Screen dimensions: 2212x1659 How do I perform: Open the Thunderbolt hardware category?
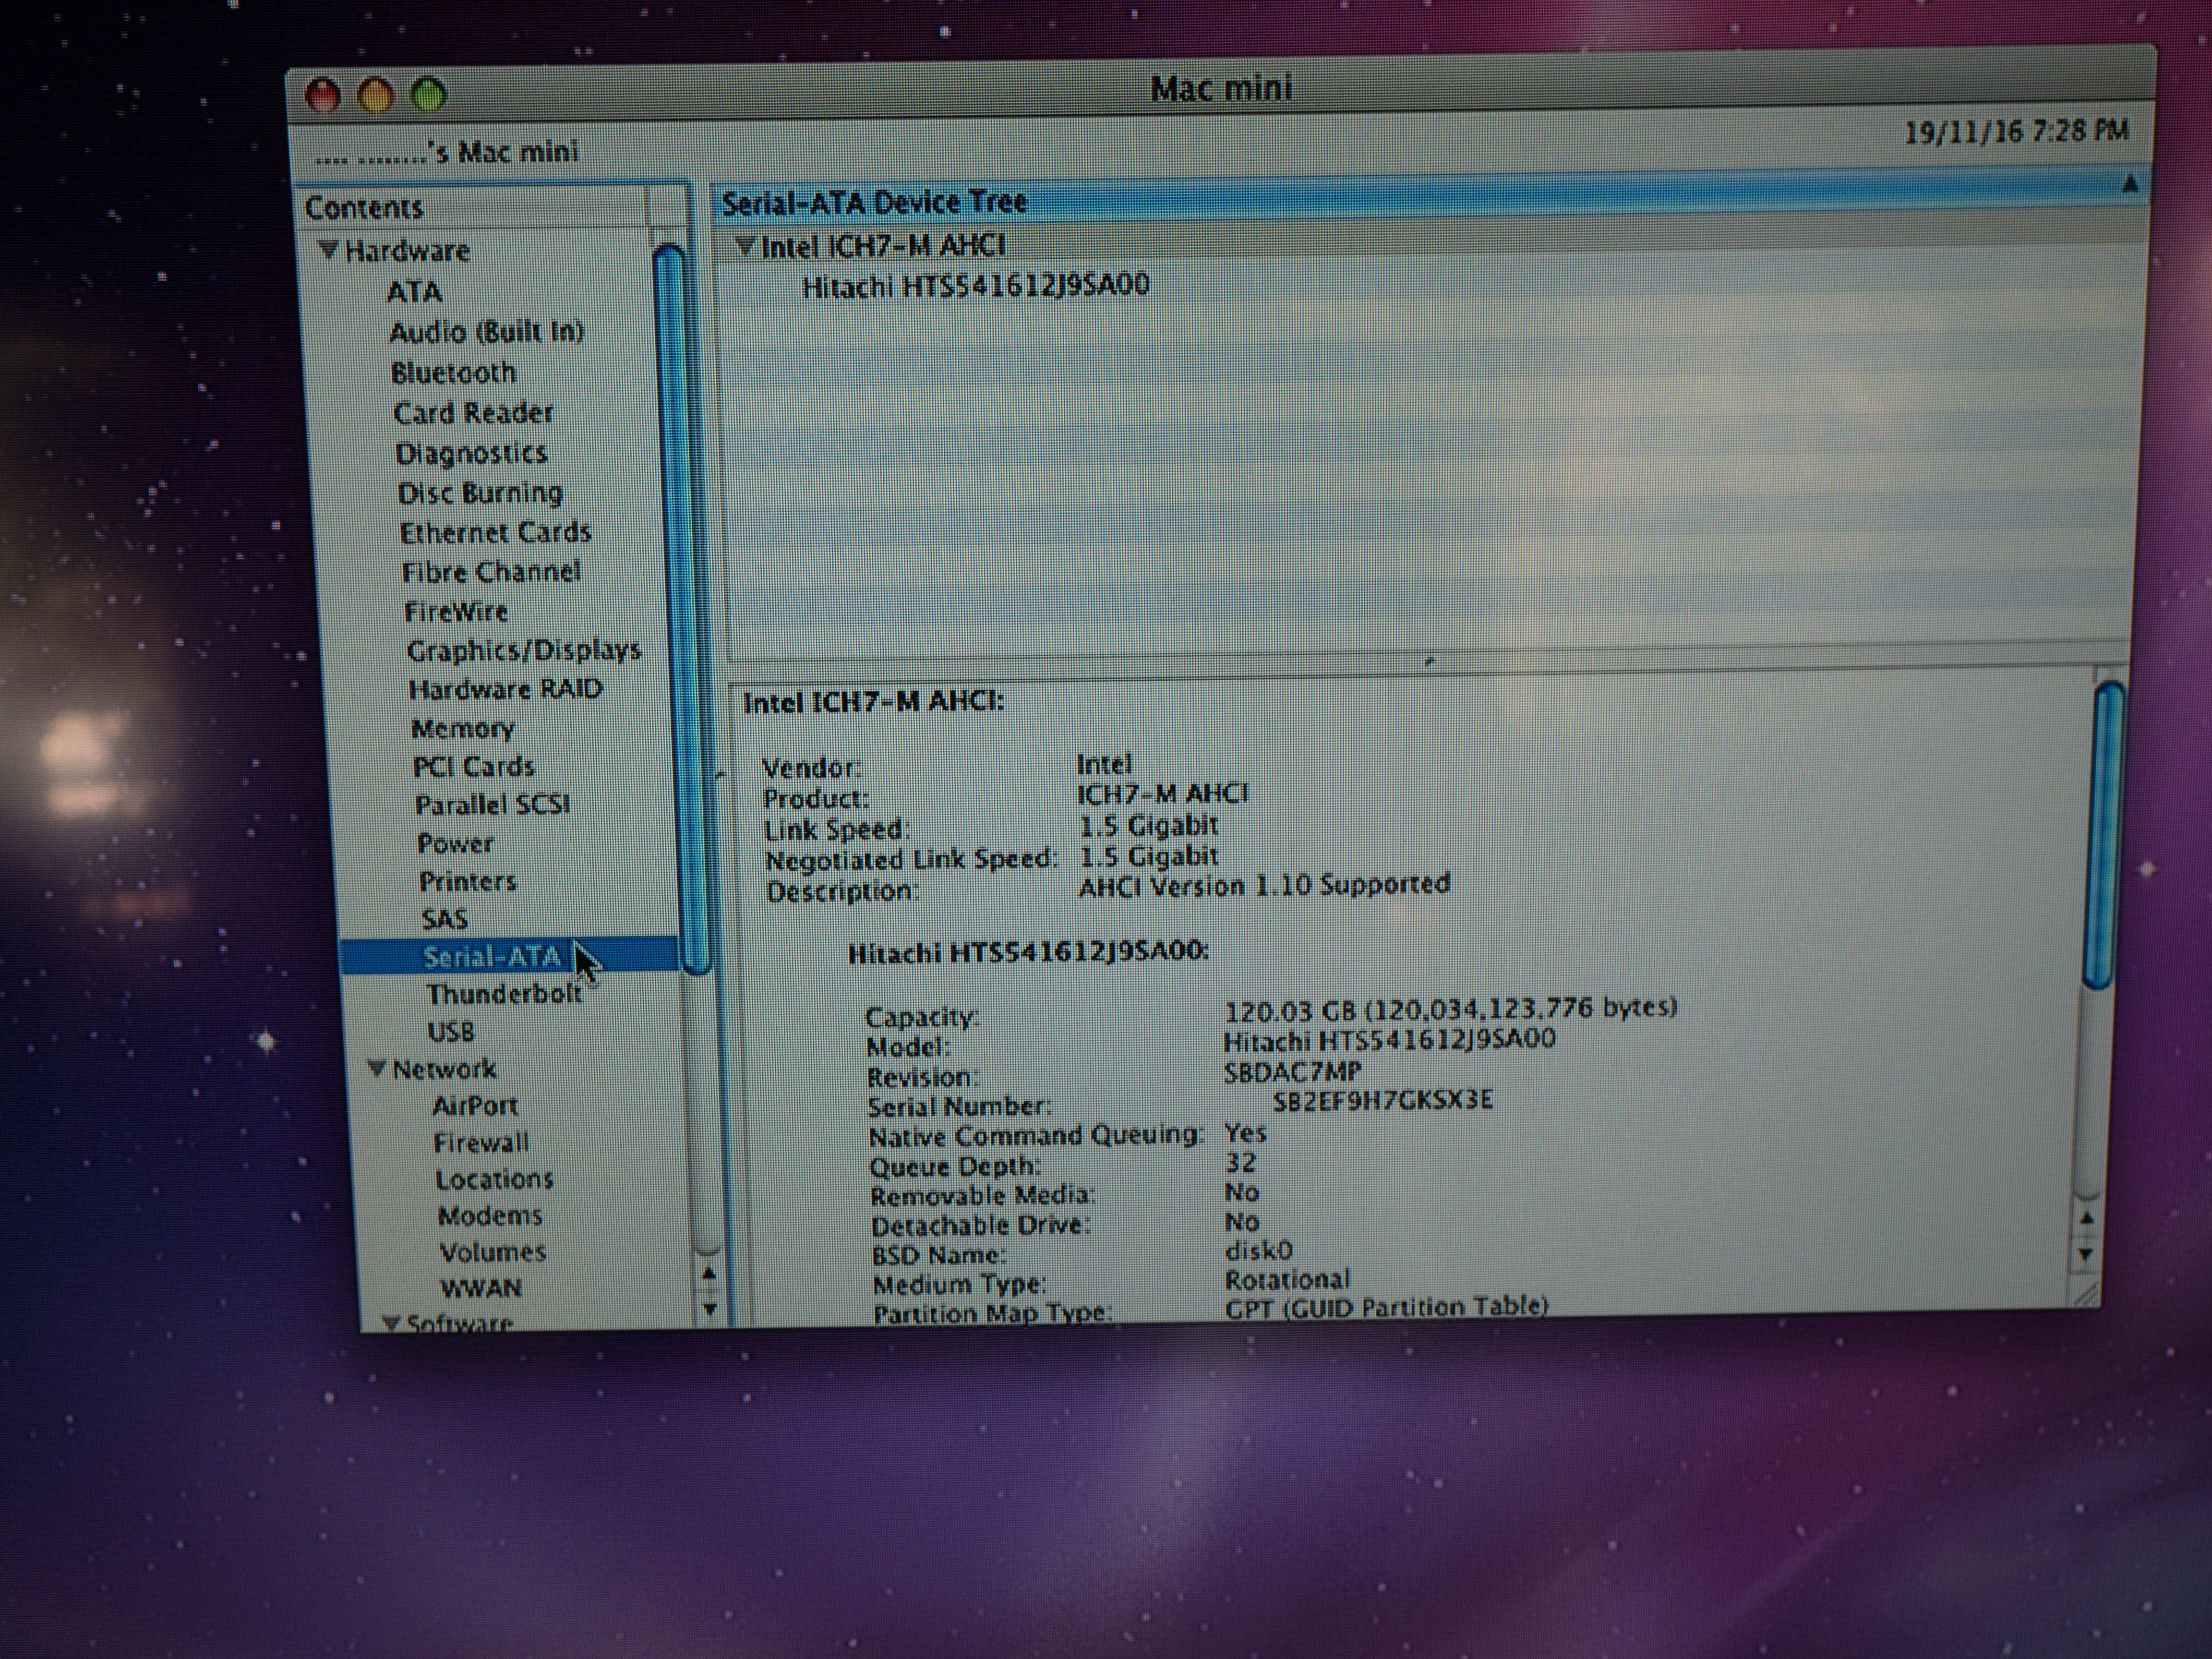[504, 994]
